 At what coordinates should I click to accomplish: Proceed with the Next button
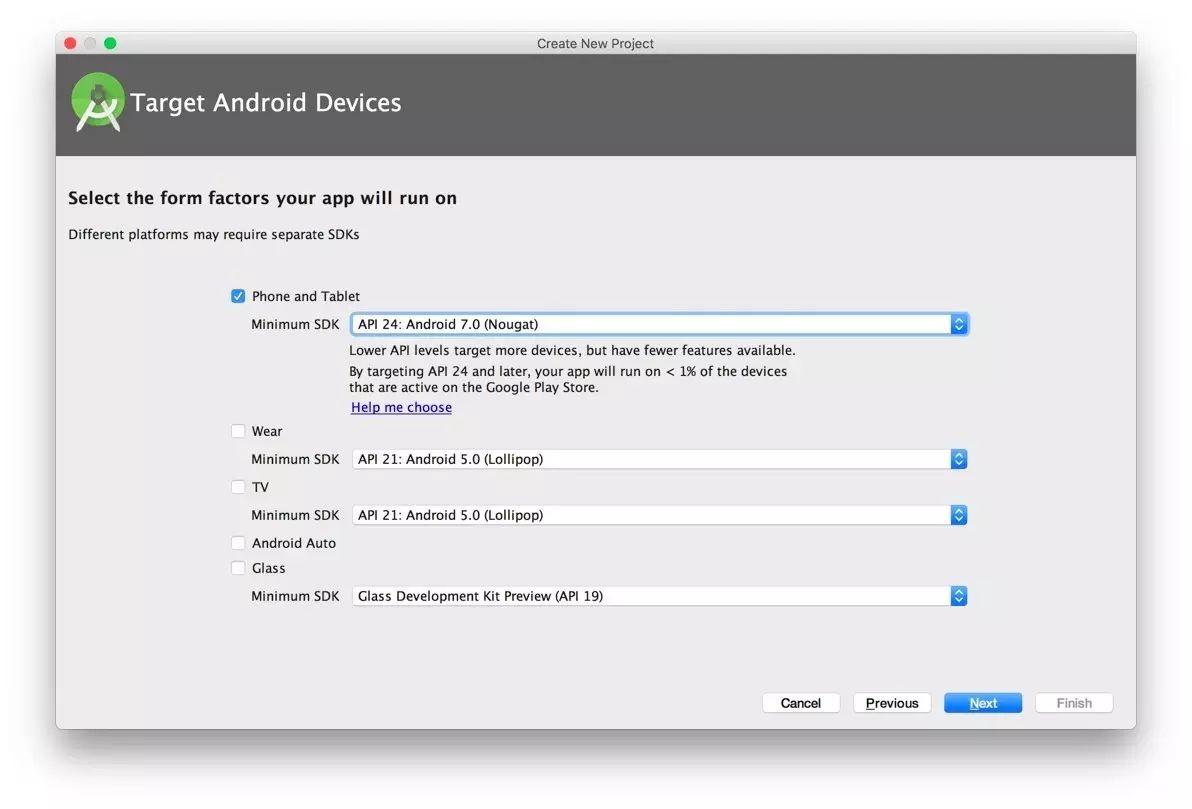(x=983, y=703)
